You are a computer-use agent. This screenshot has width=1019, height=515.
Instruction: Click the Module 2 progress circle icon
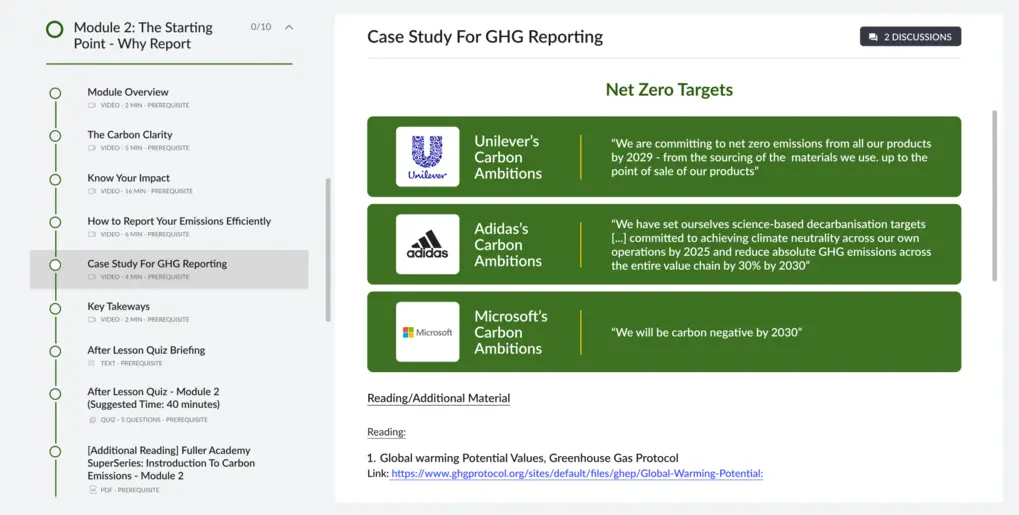(55, 29)
